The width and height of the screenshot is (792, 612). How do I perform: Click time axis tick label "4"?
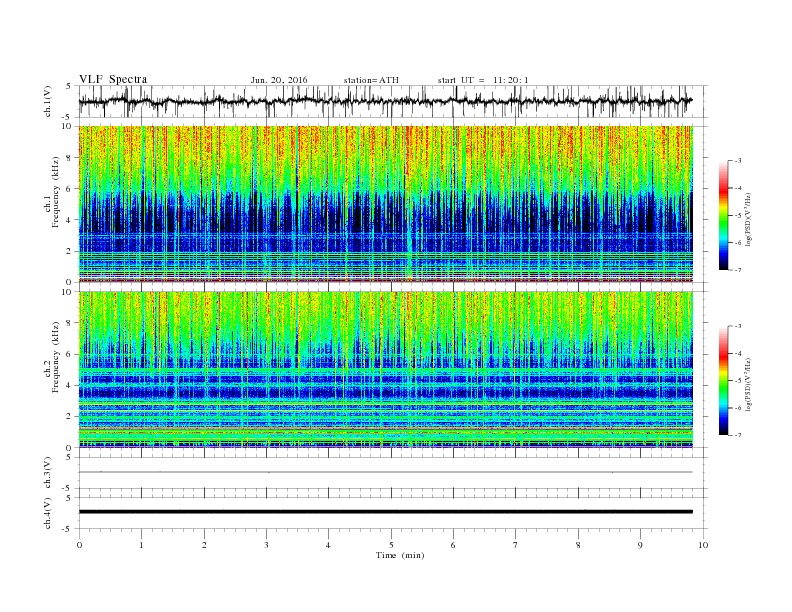click(328, 545)
